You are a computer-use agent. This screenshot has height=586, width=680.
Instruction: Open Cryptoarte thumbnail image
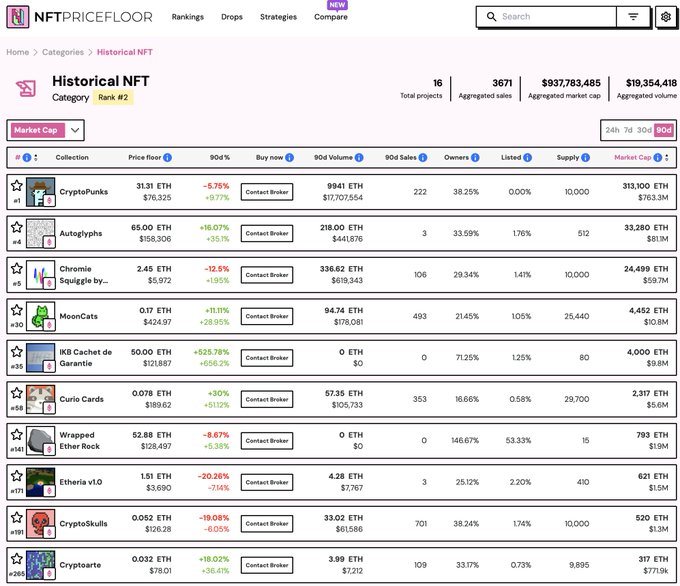[40, 565]
